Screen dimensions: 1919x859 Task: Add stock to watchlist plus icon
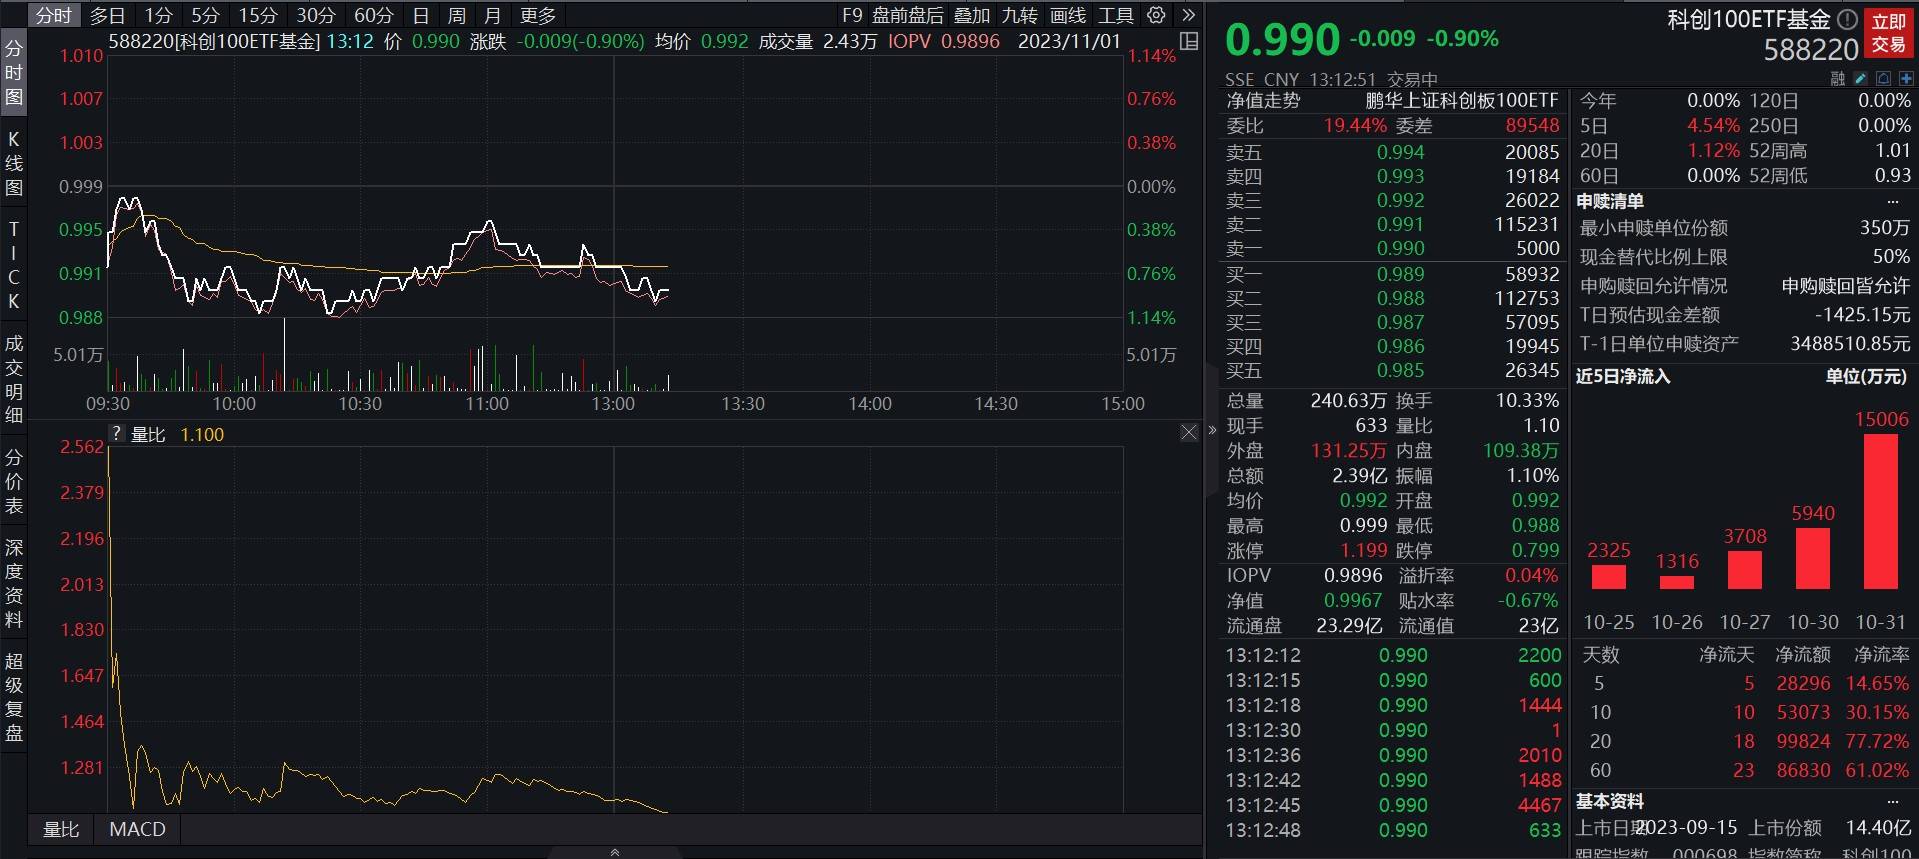tap(1905, 79)
